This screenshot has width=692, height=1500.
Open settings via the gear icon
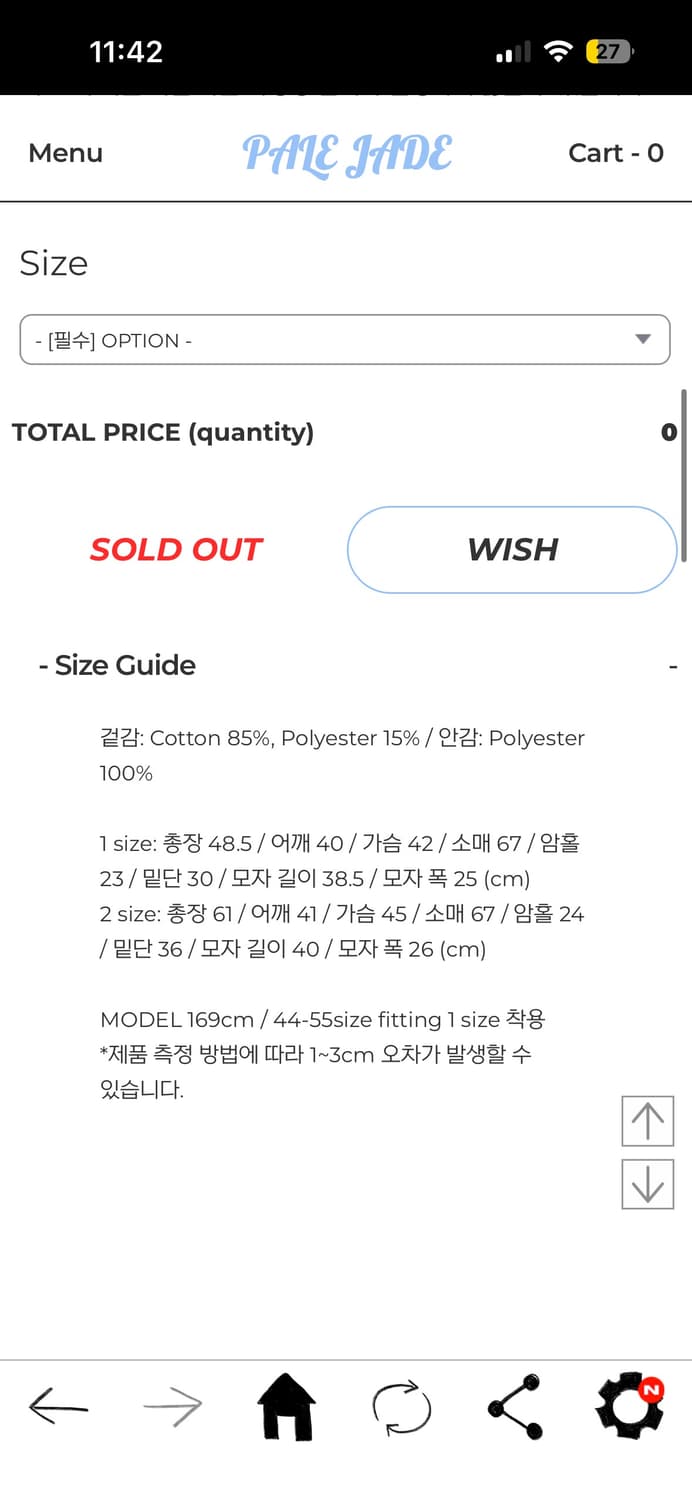point(629,1407)
